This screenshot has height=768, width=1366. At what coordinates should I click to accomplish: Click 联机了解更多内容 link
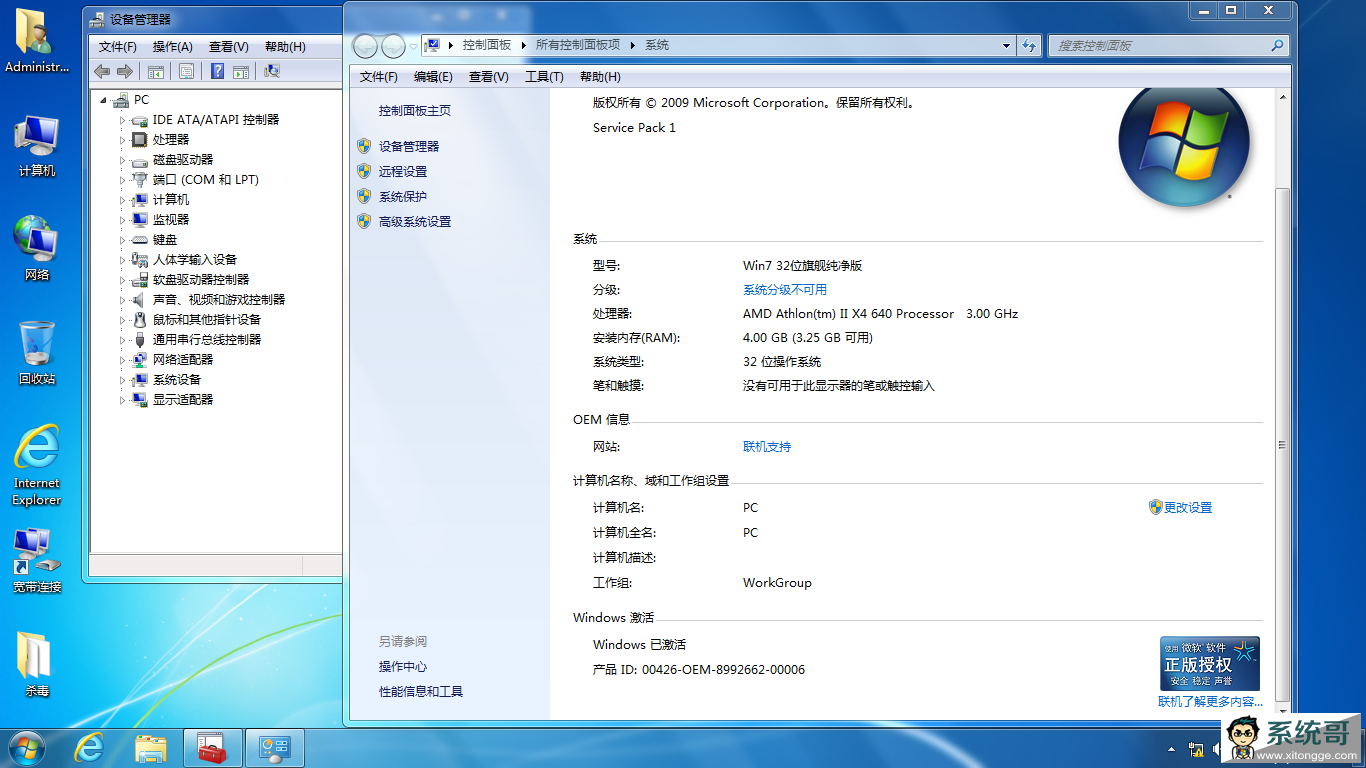point(1210,702)
